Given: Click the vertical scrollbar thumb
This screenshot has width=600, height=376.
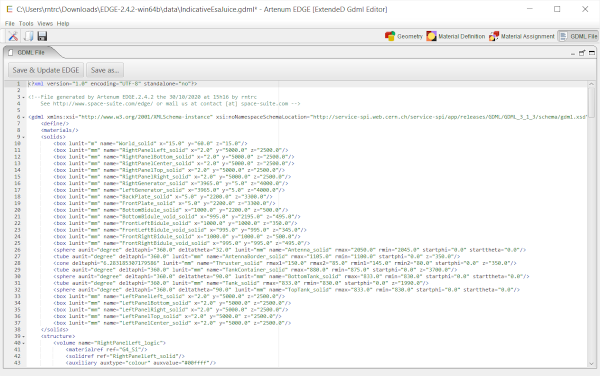Looking at the screenshot, I should click(x=592, y=103).
